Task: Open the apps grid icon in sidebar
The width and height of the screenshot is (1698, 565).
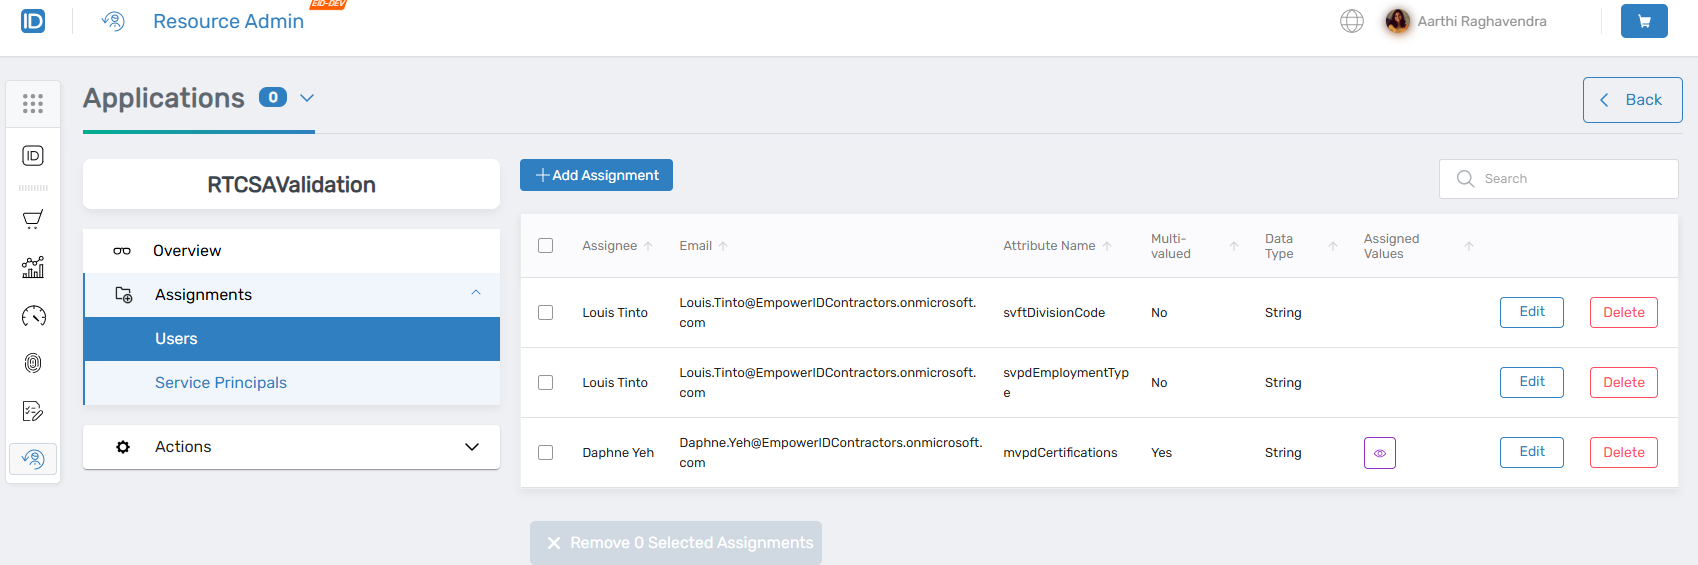Action: pyautogui.click(x=33, y=104)
